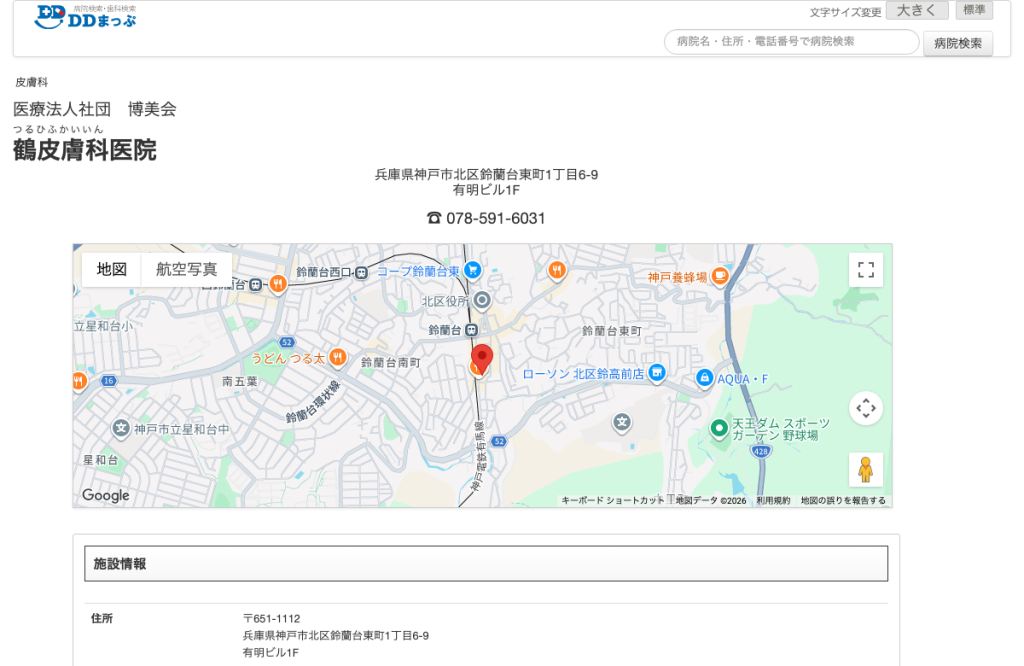Select the Street View pegman
This screenshot has height=666, width=1024.
(x=866, y=469)
